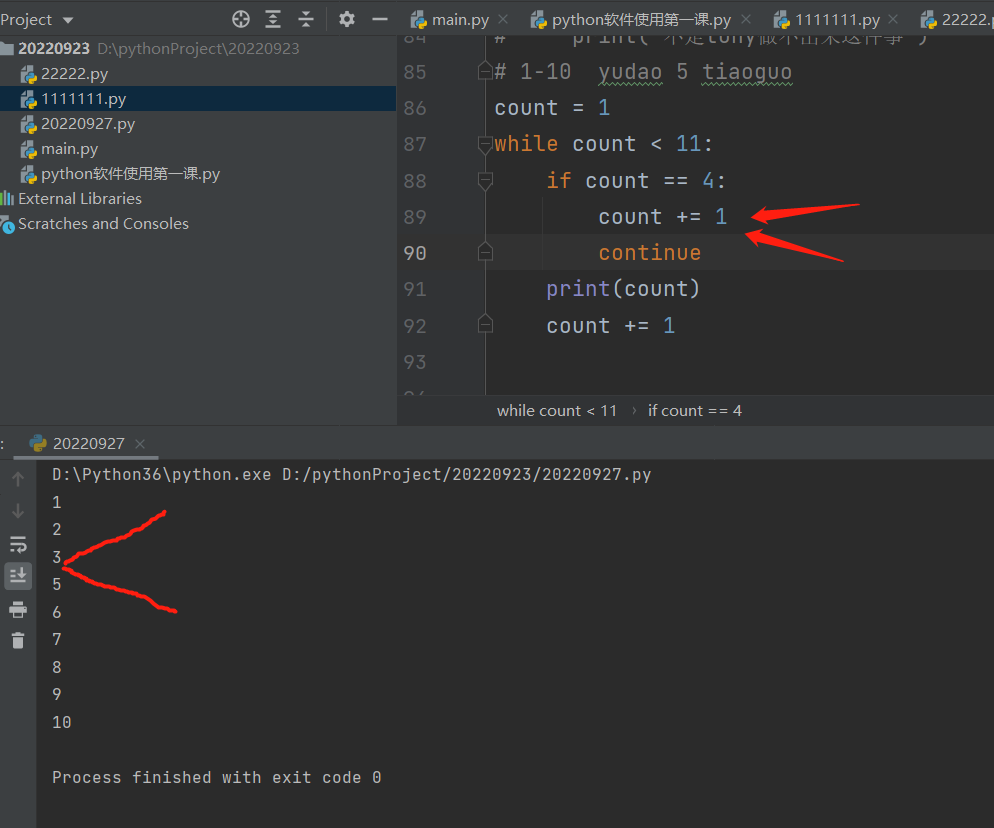Click the python.exe command line in console

(351, 475)
